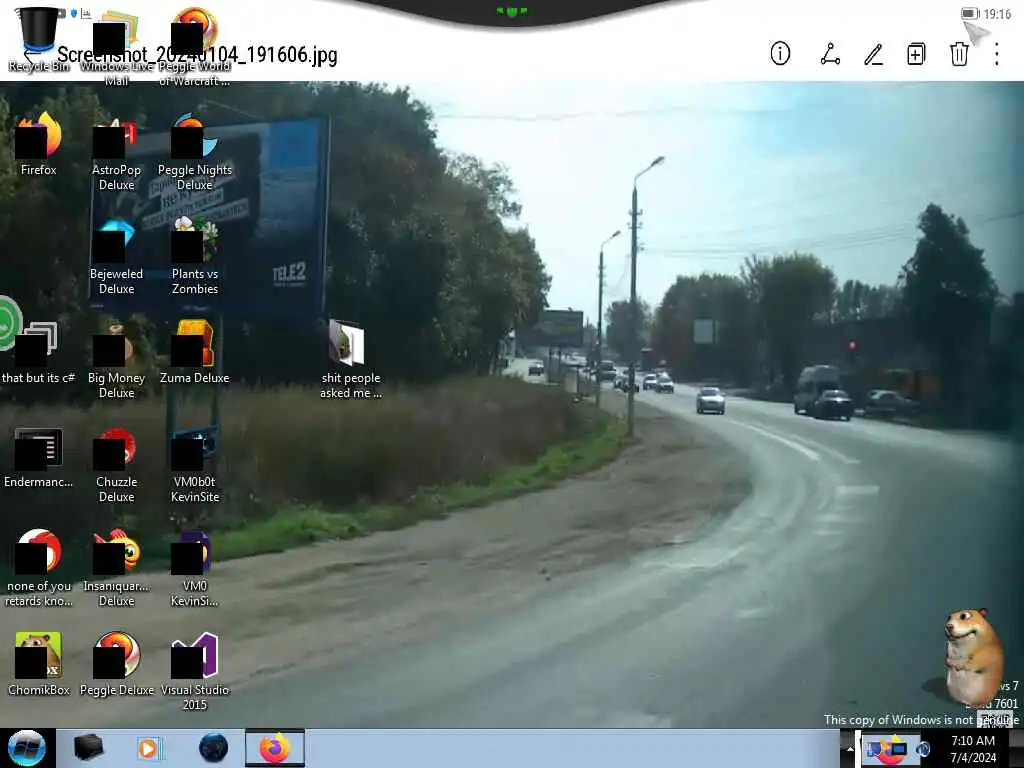
Task: Open the media player taskbar icon
Action: pyautogui.click(x=149, y=748)
